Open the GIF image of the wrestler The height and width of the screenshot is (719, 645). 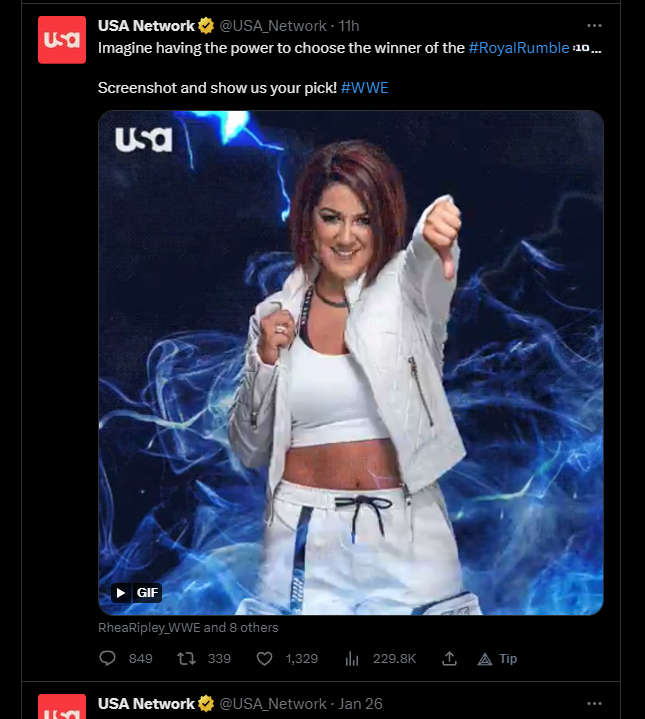[351, 363]
